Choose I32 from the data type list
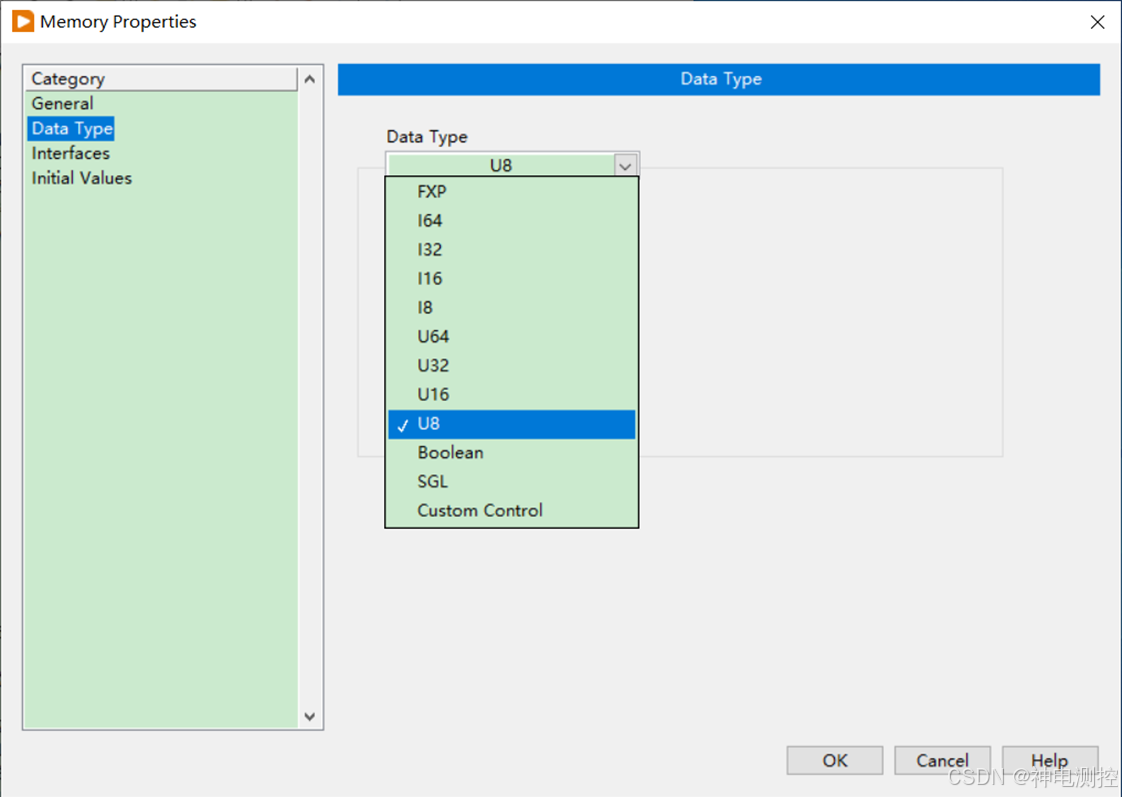This screenshot has height=797, width=1122. pos(512,250)
